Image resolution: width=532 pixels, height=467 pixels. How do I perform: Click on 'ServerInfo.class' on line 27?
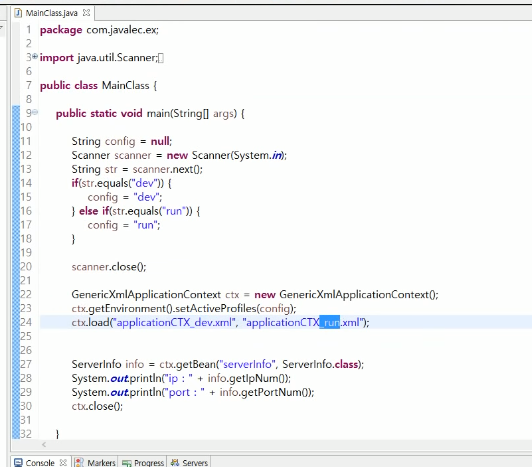click(320, 364)
